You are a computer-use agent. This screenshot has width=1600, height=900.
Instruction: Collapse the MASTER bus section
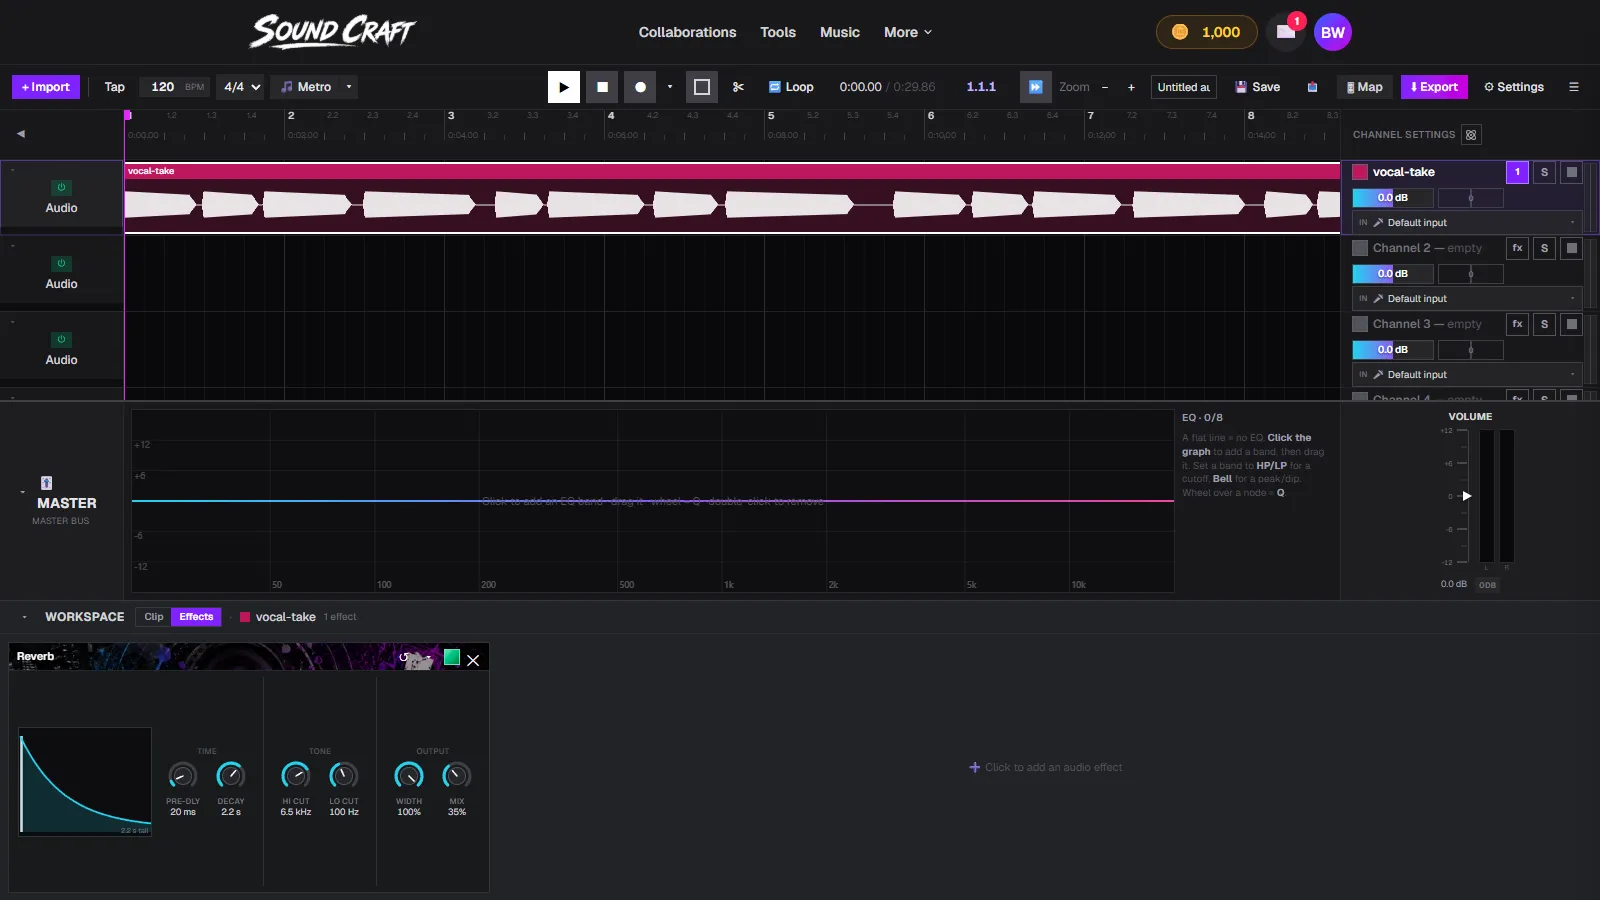pos(22,492)
